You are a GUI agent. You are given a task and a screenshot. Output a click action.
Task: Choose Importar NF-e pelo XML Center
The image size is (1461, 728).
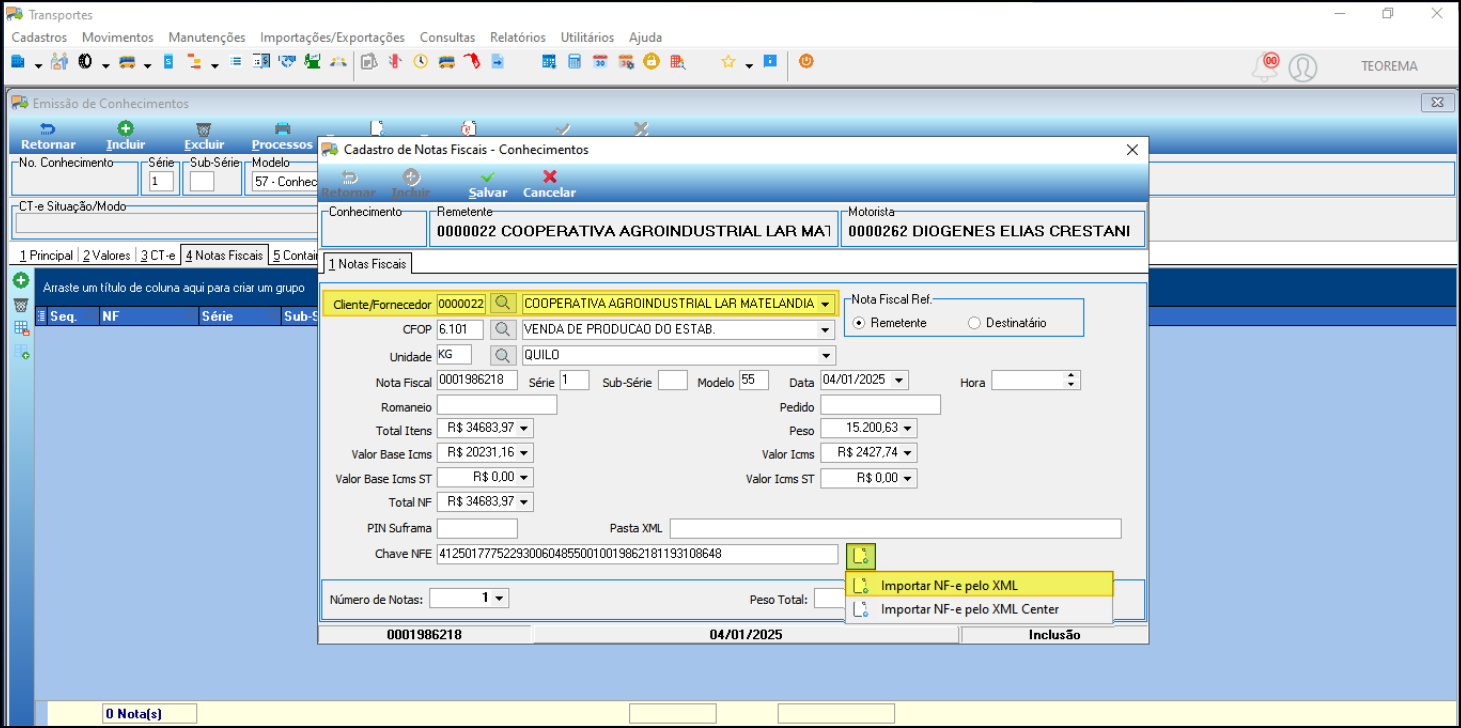tap(979, 609)
